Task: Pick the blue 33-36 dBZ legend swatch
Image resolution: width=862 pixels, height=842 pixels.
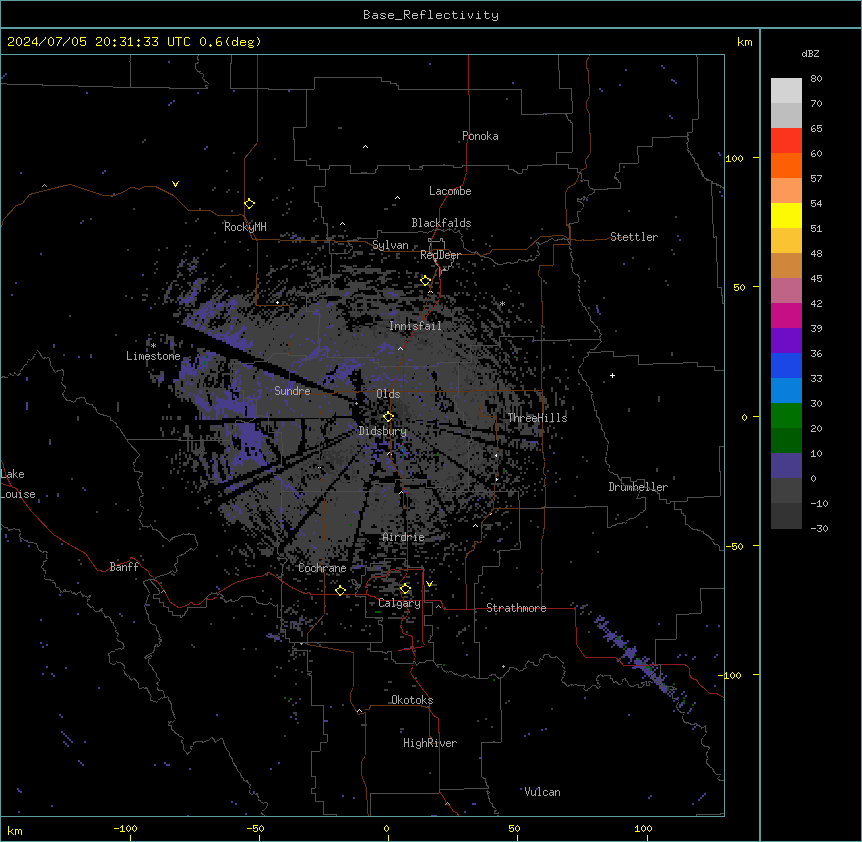Action: click(786, 365)
